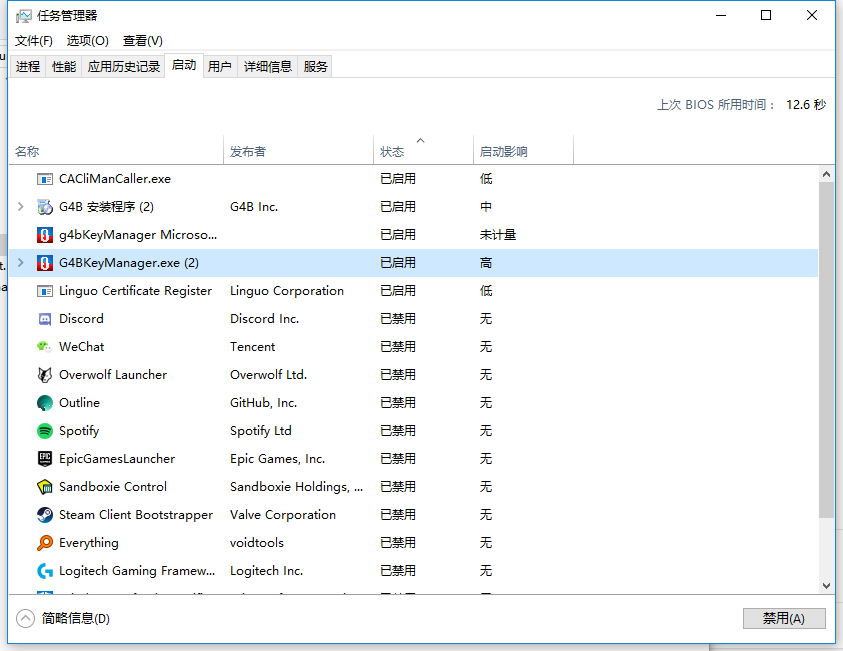
Task: Click the g4bKeyManager Microso... icon
Action: click(x=45, y=235)
